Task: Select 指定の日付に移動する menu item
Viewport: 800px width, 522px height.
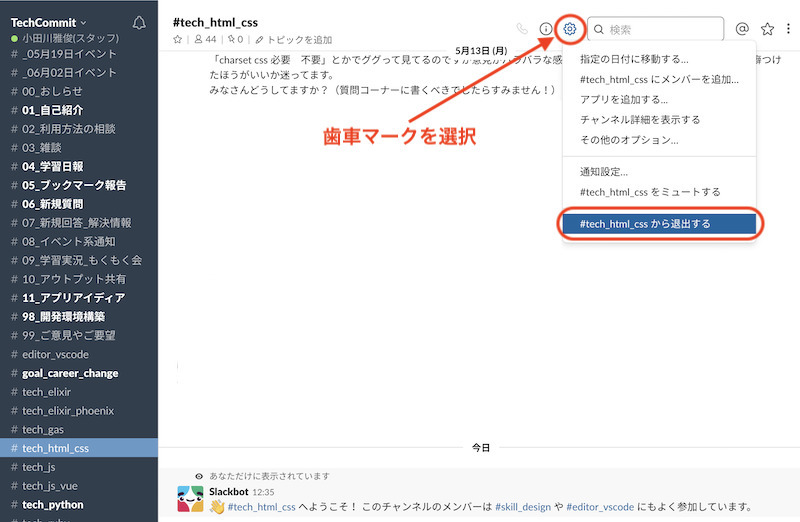Action: (659, 59)
